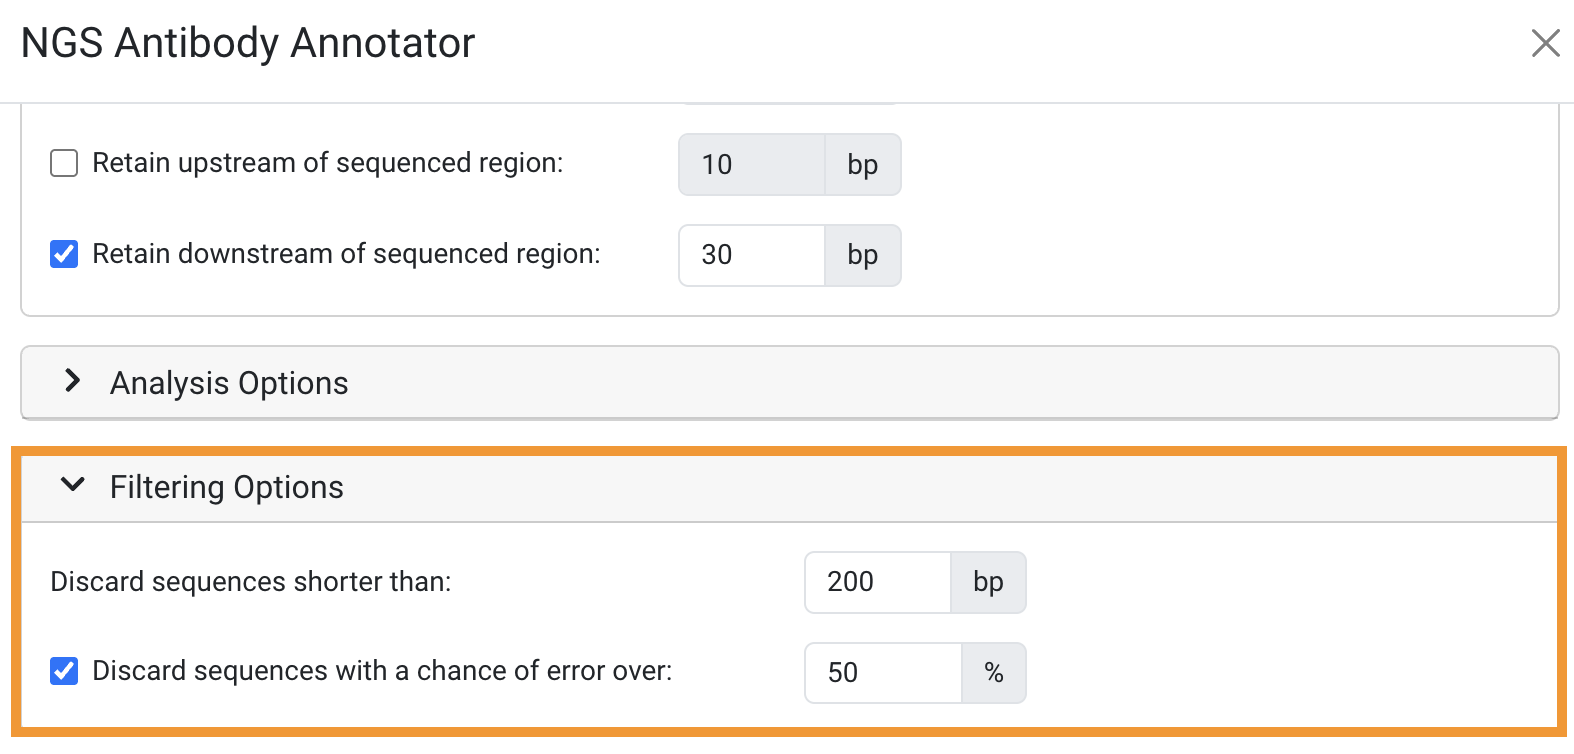This screenshot has height=754, width=1574.
Task: Edit the minimum sequence length field (200)
Action: pos(877,582)
